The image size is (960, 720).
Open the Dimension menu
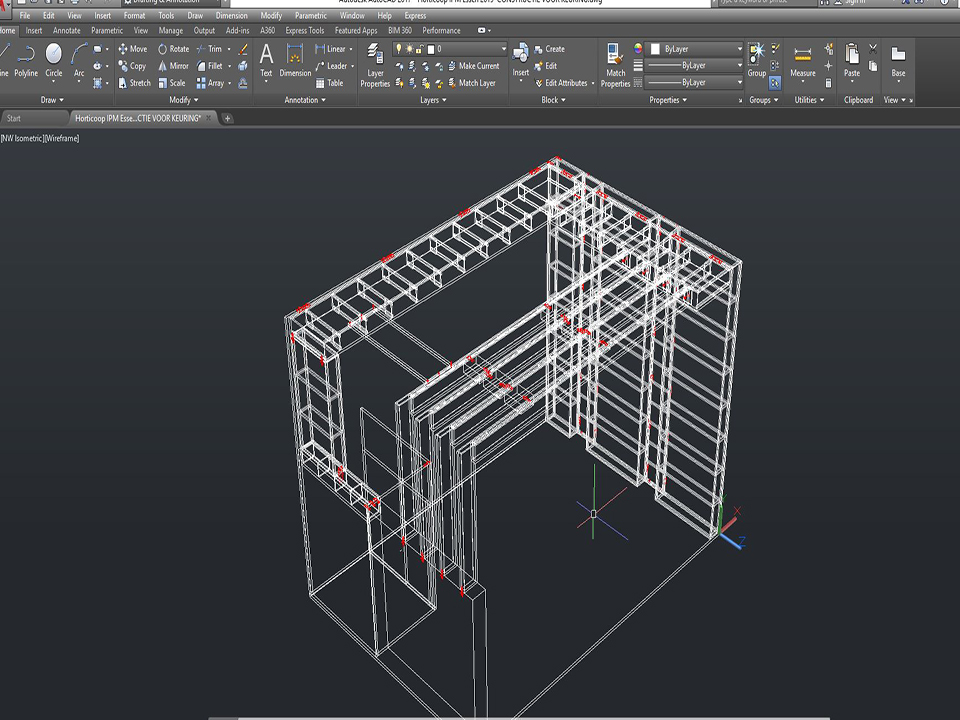pos(232,16)
